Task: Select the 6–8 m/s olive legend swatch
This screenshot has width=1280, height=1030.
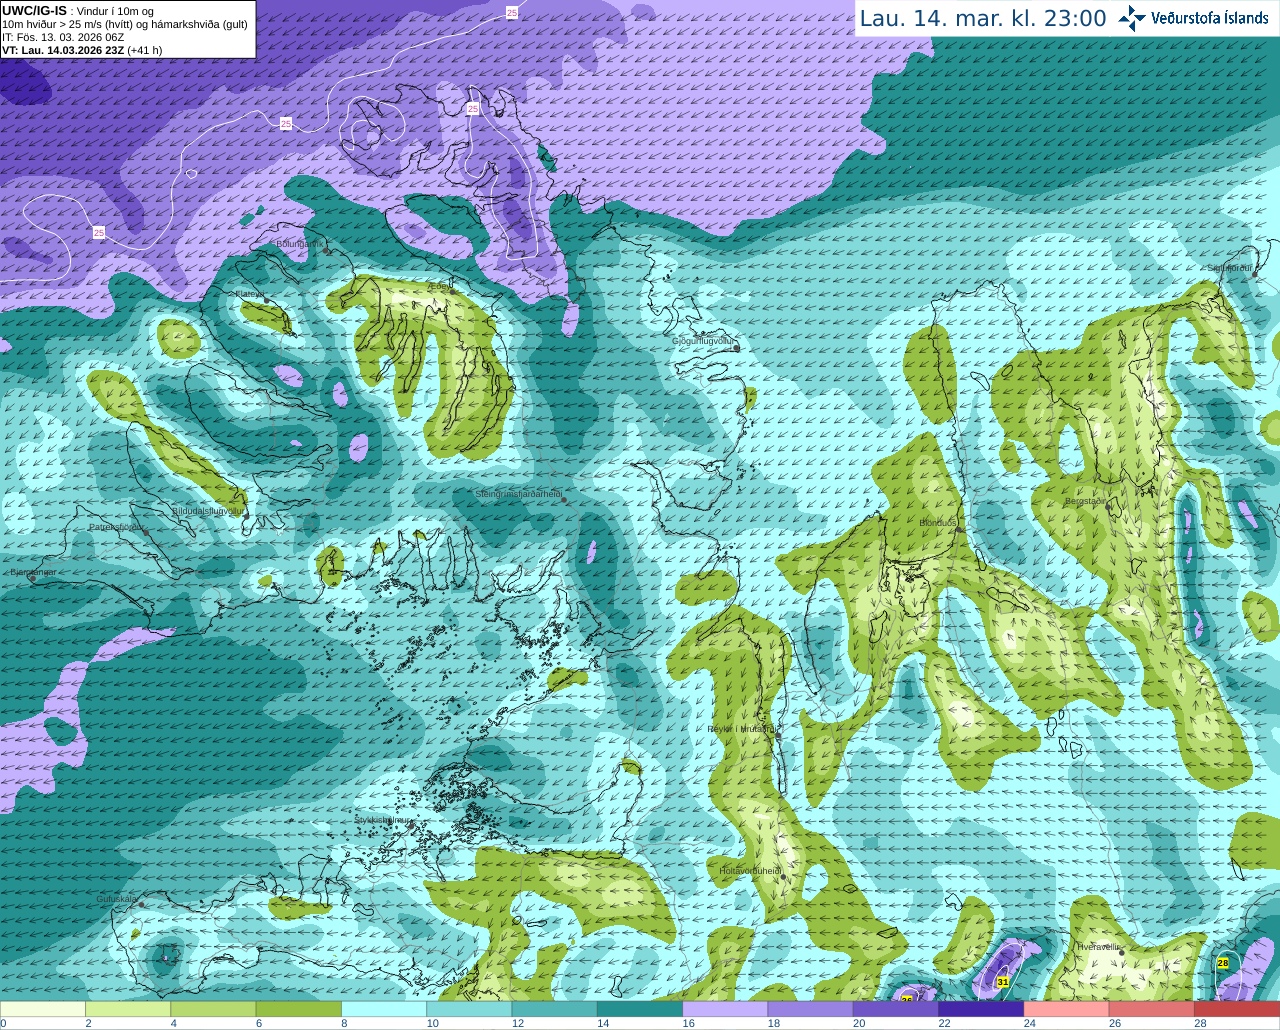Action: [299, 1009]
